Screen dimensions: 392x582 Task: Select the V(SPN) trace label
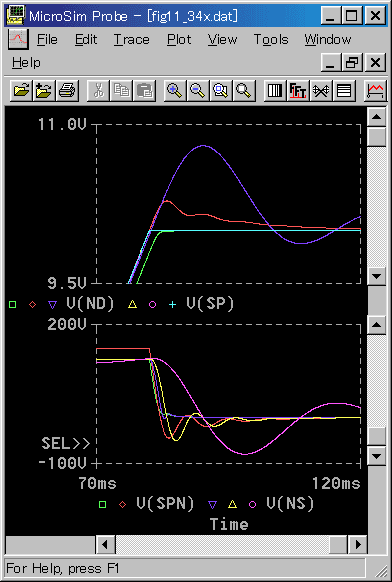(165, 504)
